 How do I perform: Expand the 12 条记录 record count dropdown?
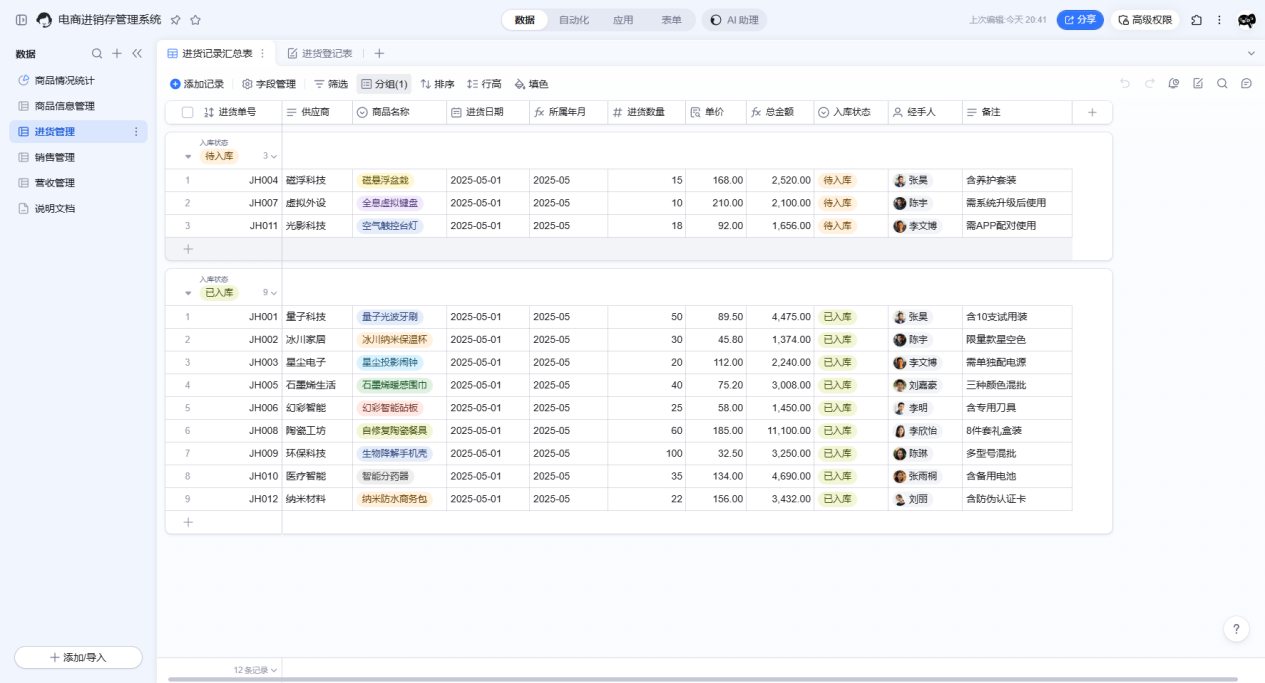(x=256, y=670)
